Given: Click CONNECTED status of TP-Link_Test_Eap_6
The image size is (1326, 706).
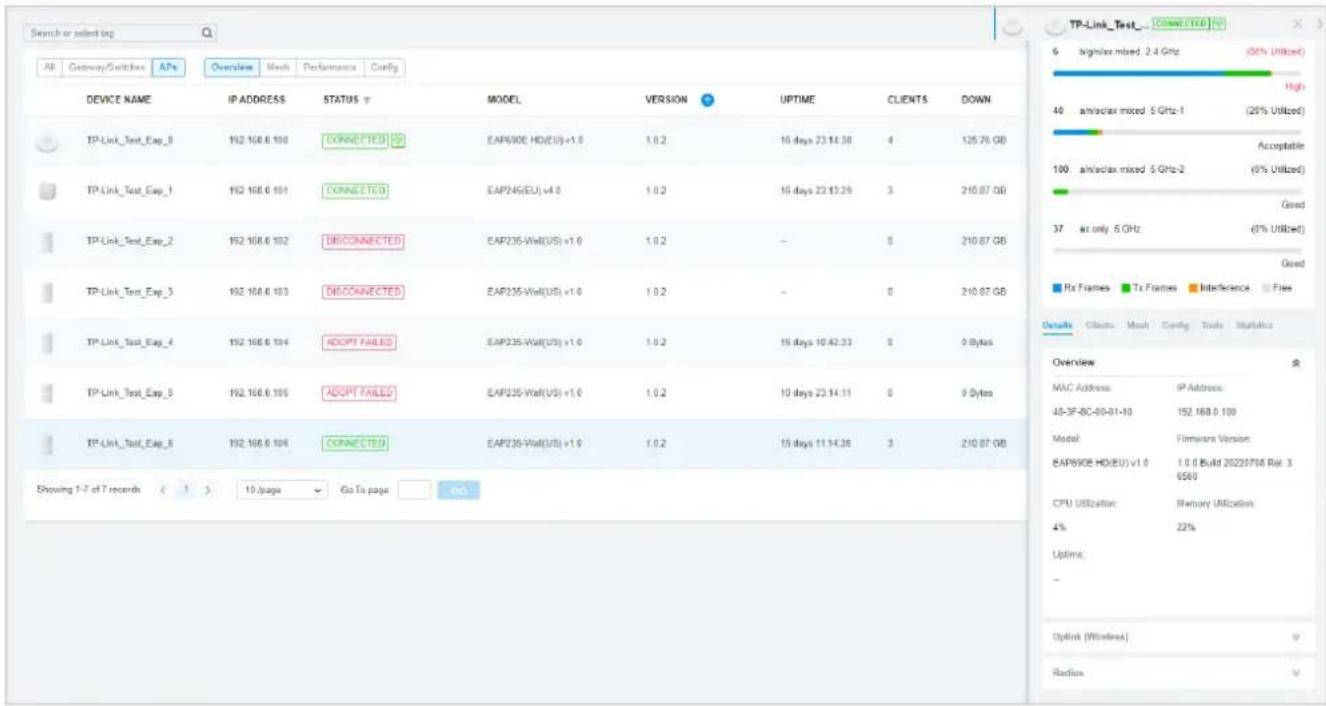Looking at the screenshot, I should coord(355,444).
